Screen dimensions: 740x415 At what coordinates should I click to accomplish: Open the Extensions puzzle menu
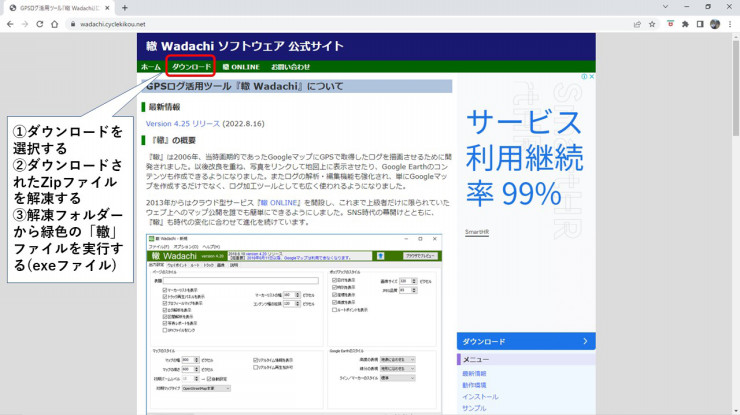pyautogui.click(x=685, y=24)
